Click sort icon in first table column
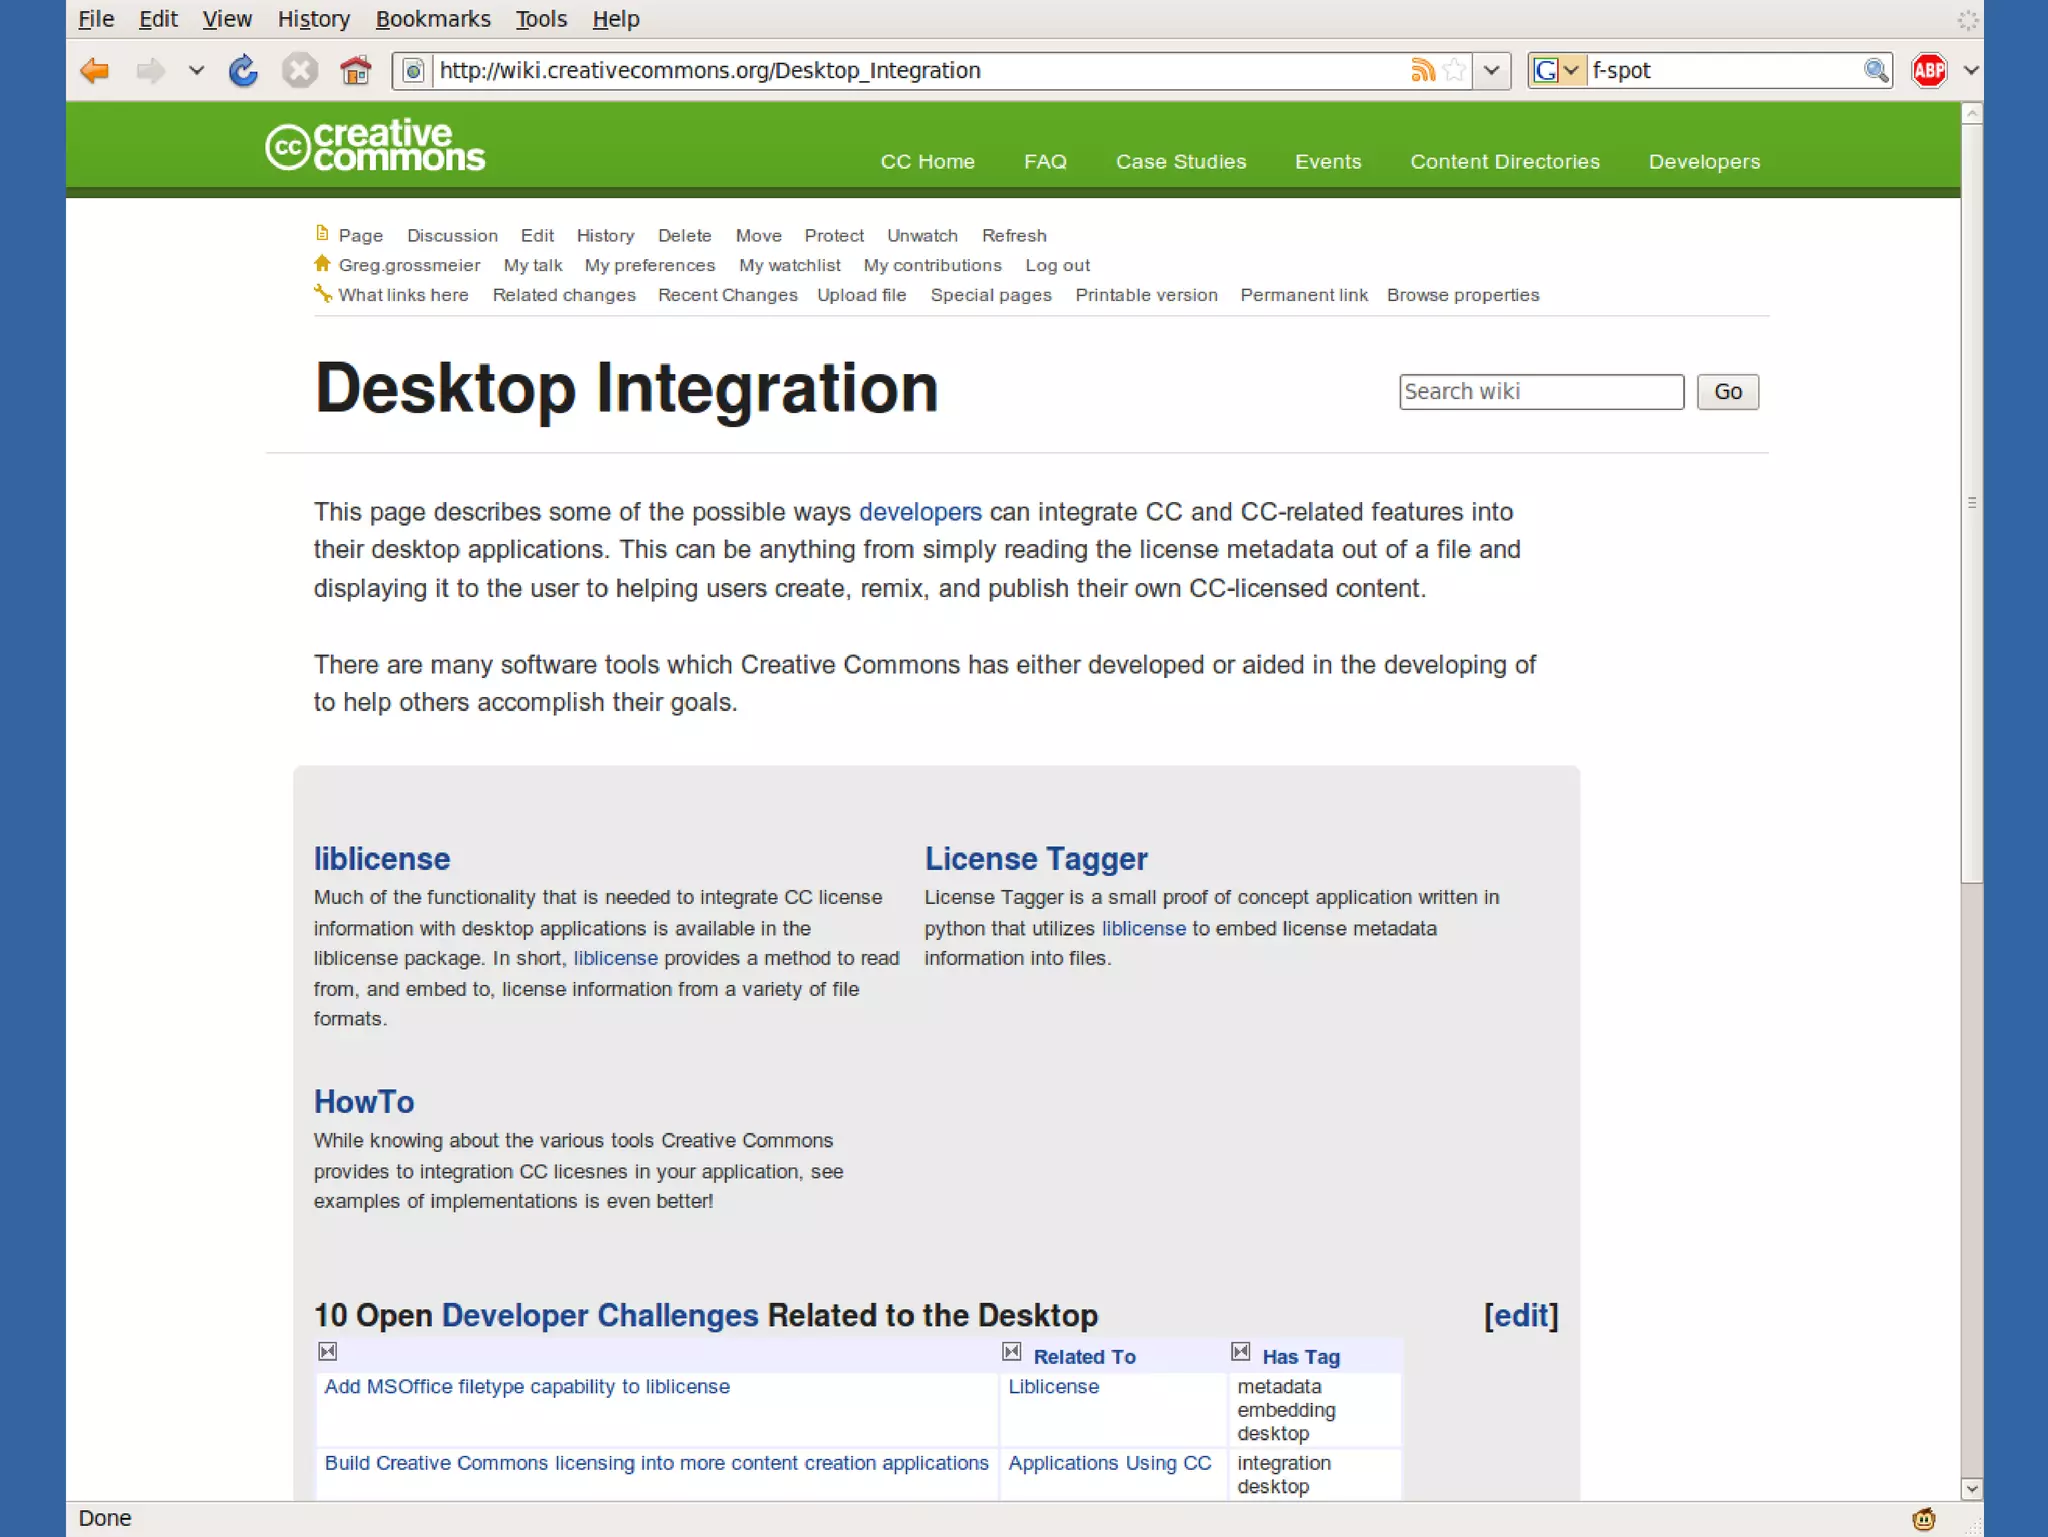The height and width of the screenshot is (1537, 2048). tap(328, 1352)
